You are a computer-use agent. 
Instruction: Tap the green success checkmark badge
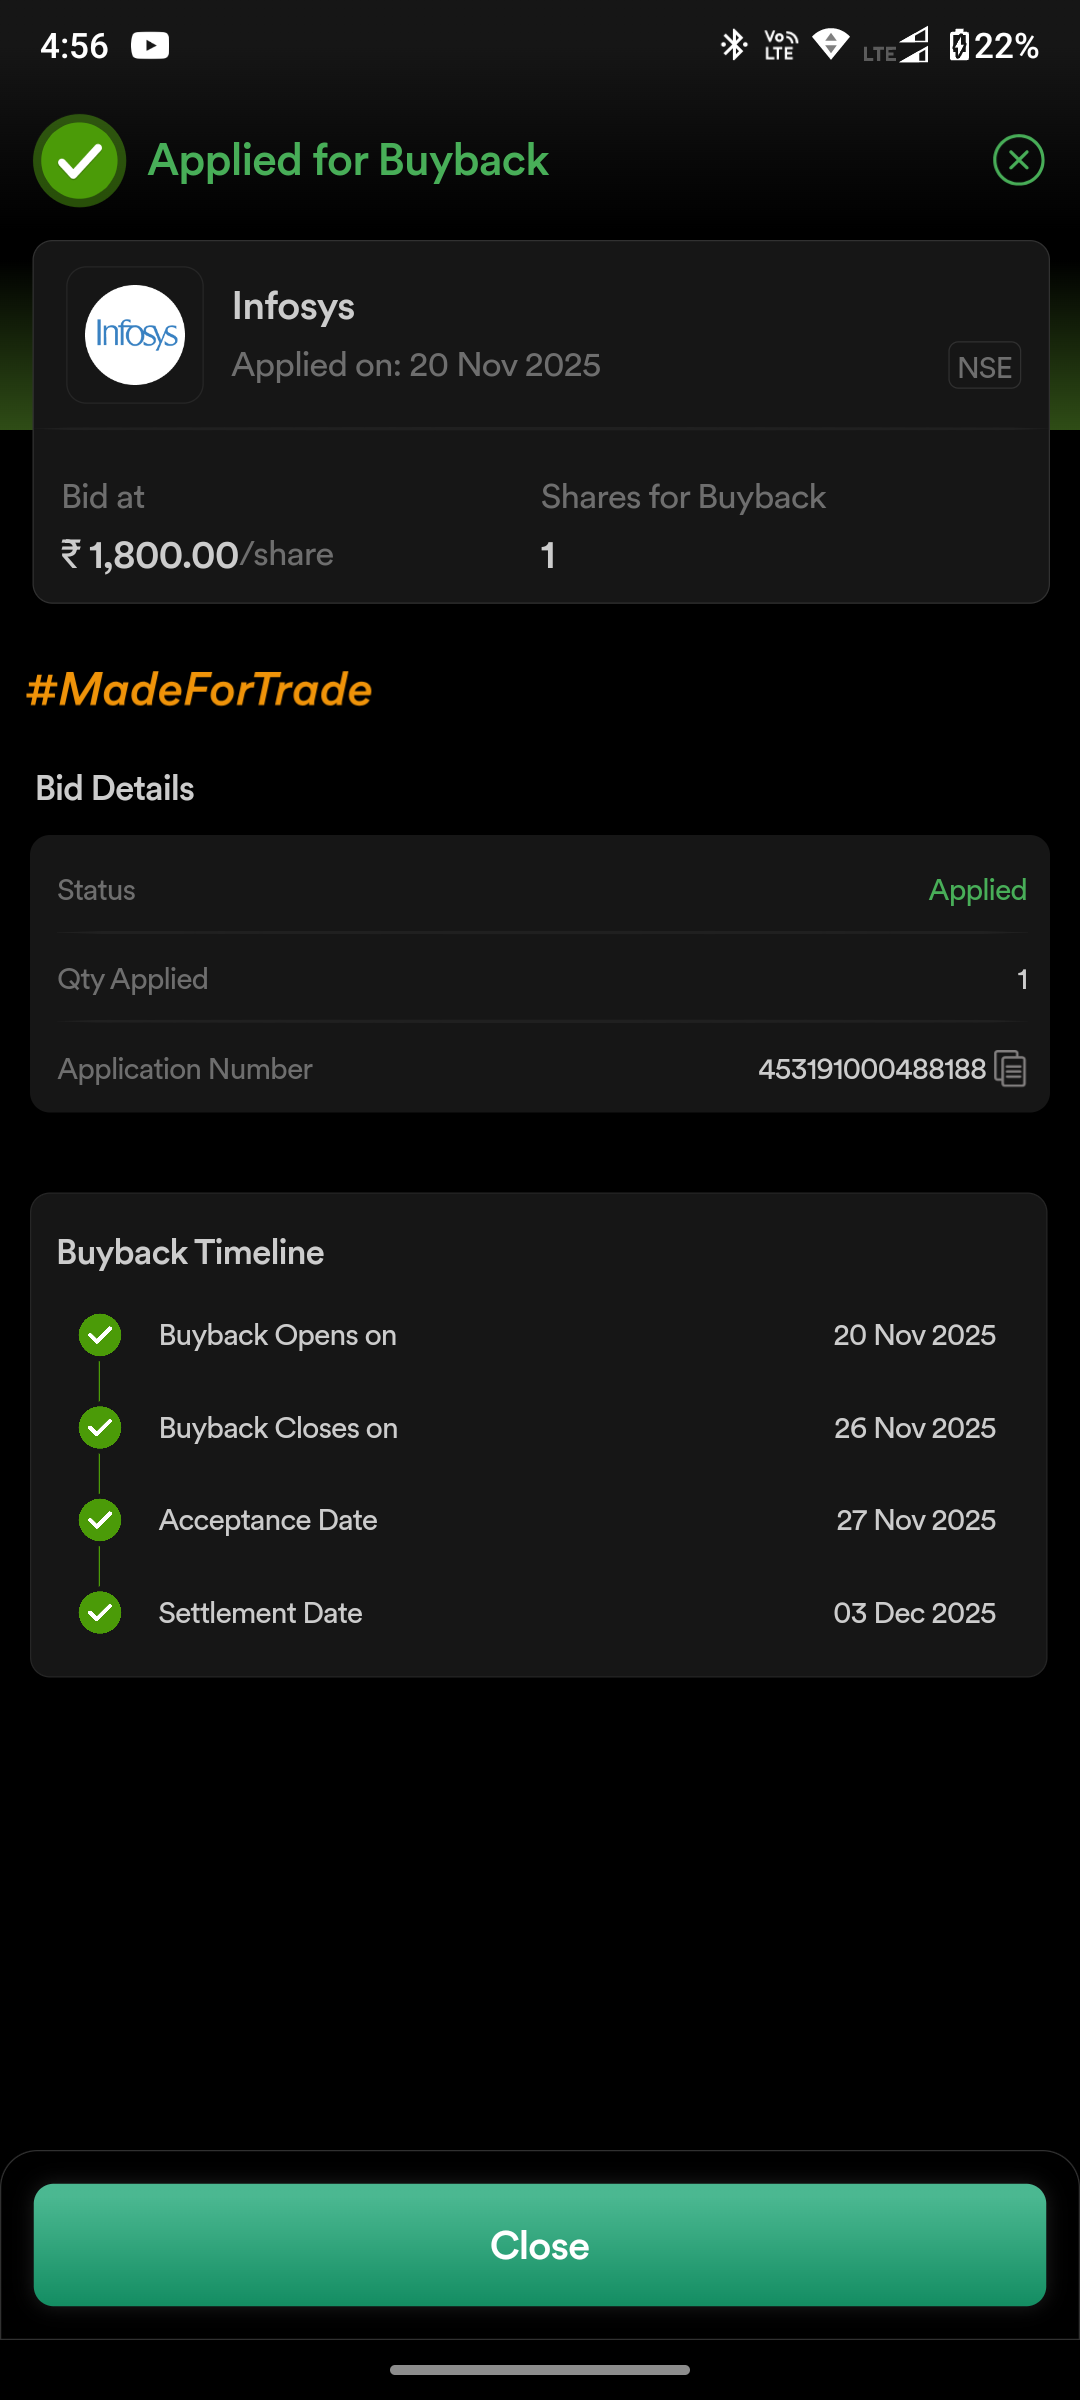(x=80, y=161)
